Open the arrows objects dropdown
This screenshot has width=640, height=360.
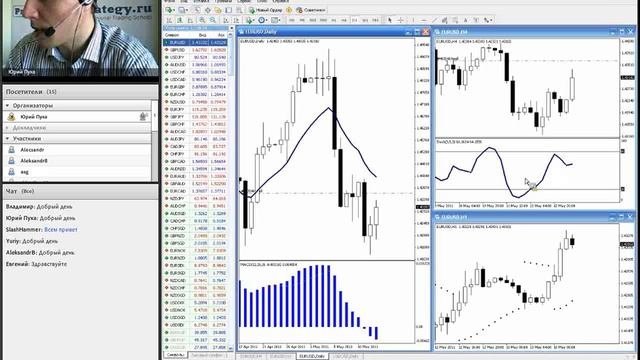(x=488, y=20)
